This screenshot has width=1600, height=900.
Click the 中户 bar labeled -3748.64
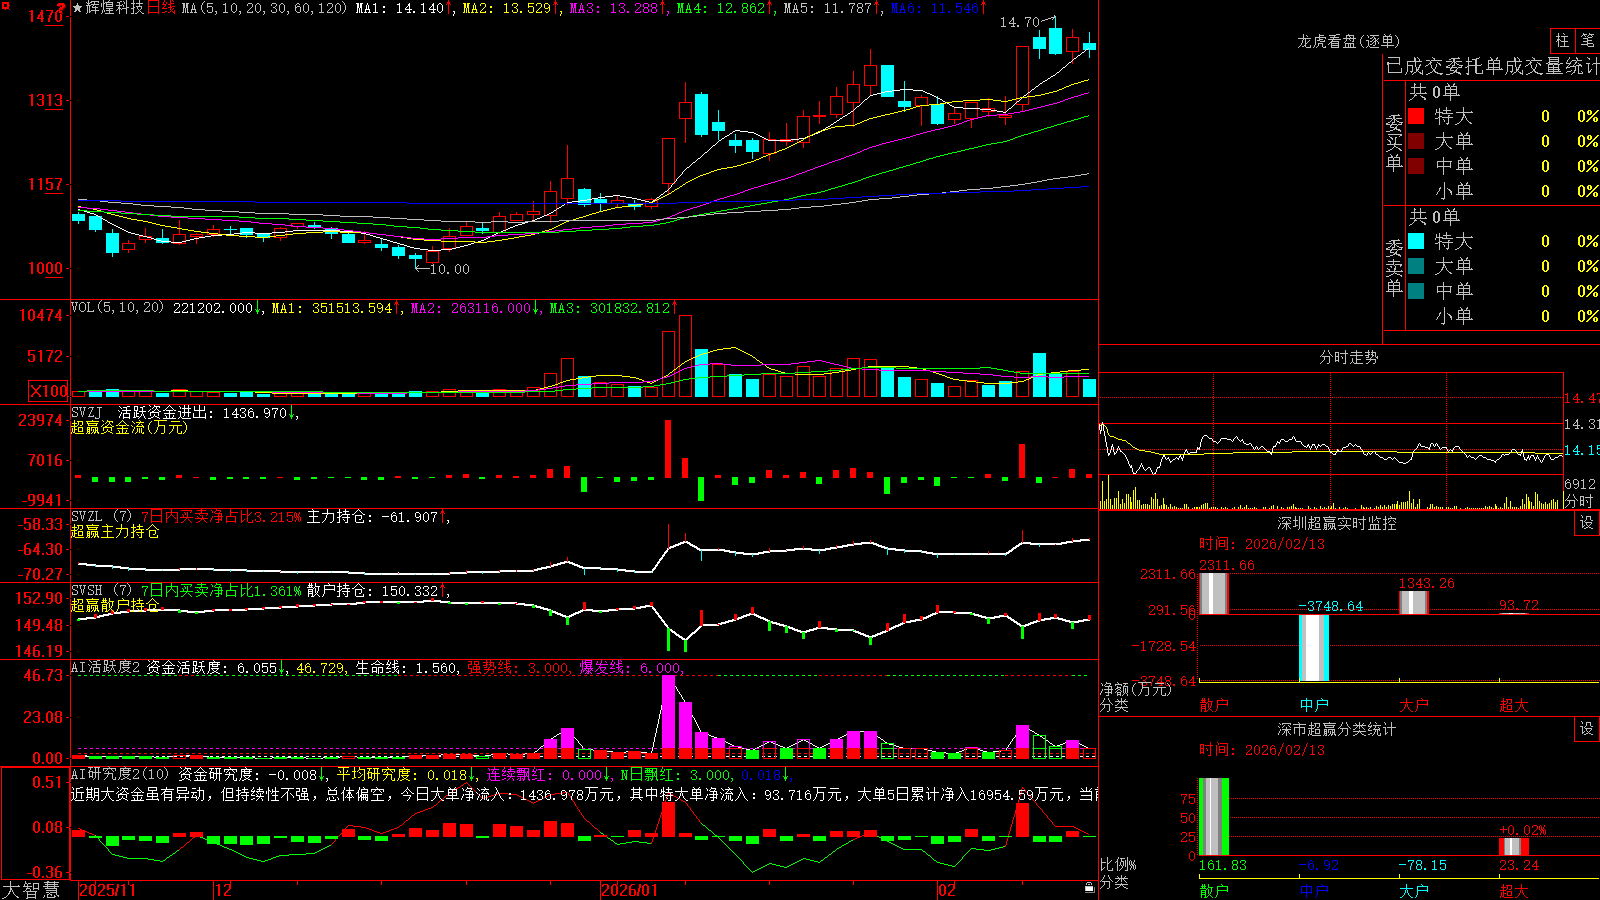[x=1314, y=648]
